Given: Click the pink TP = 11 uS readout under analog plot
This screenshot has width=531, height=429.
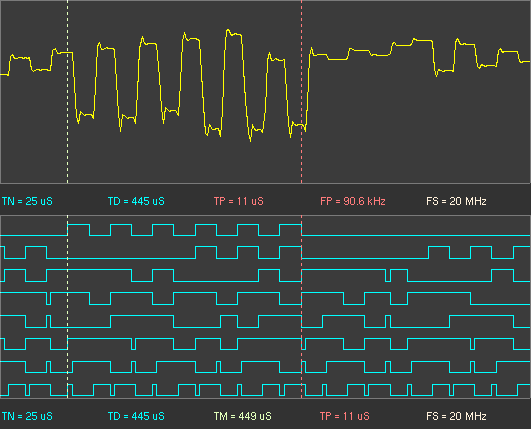Looking at the screenshot, I should point(239,201).
